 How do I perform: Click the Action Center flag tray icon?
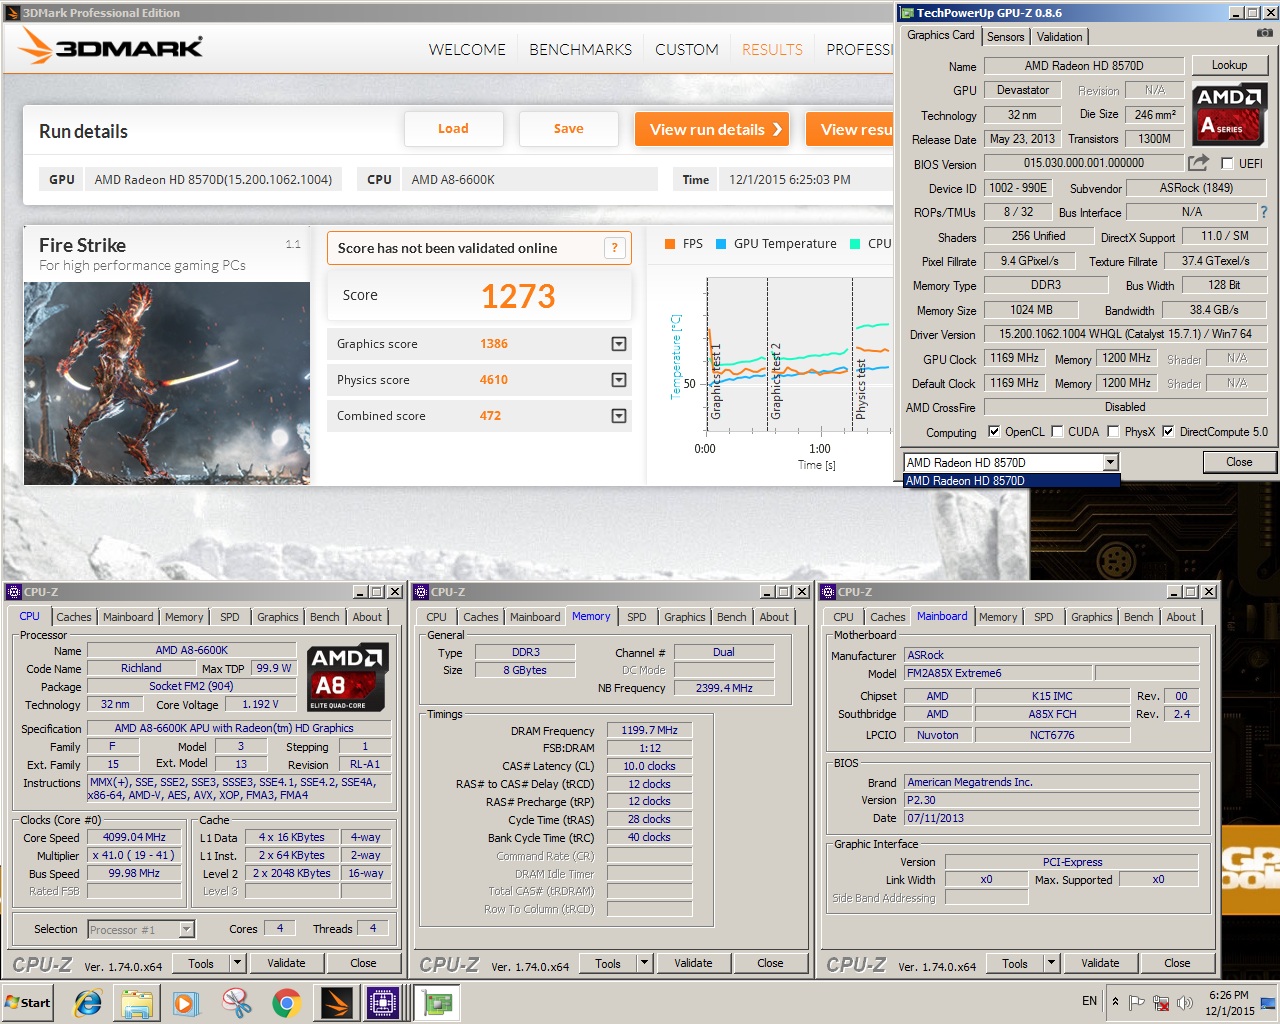[x=1136, y=1002]
